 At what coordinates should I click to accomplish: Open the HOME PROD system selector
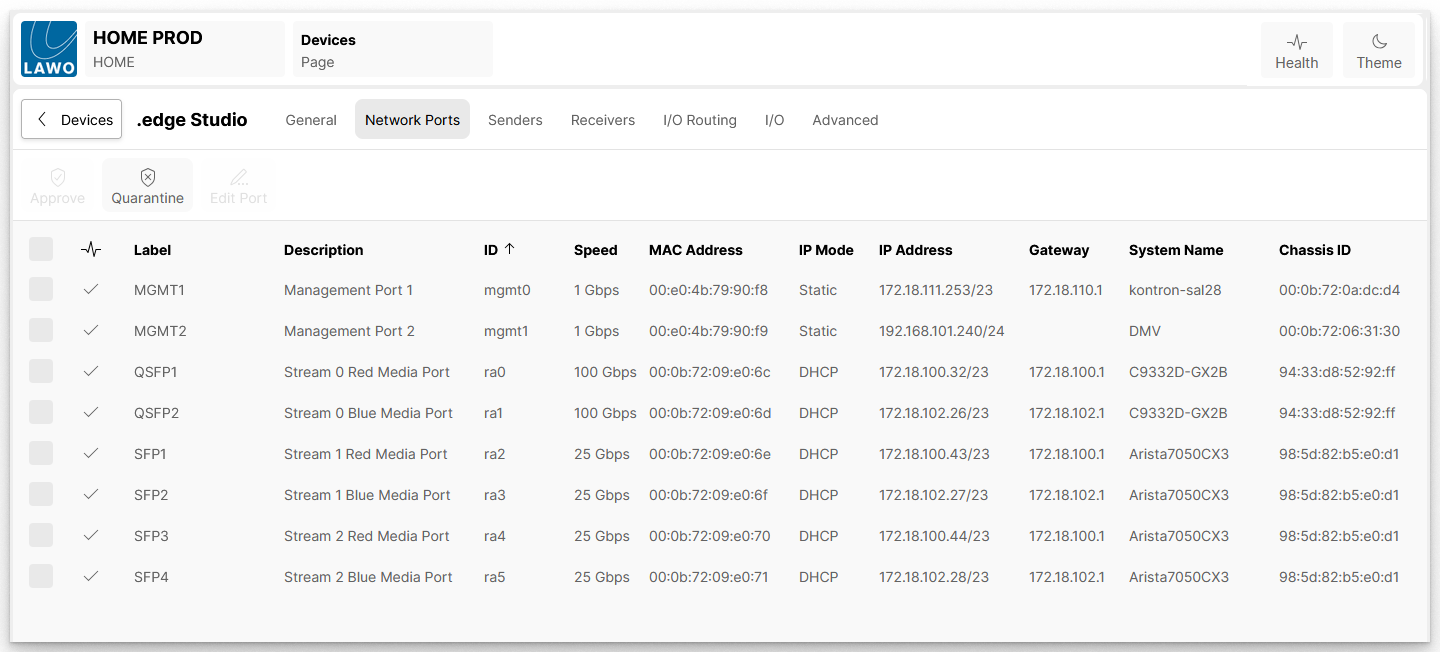click(x=184, y=49)
